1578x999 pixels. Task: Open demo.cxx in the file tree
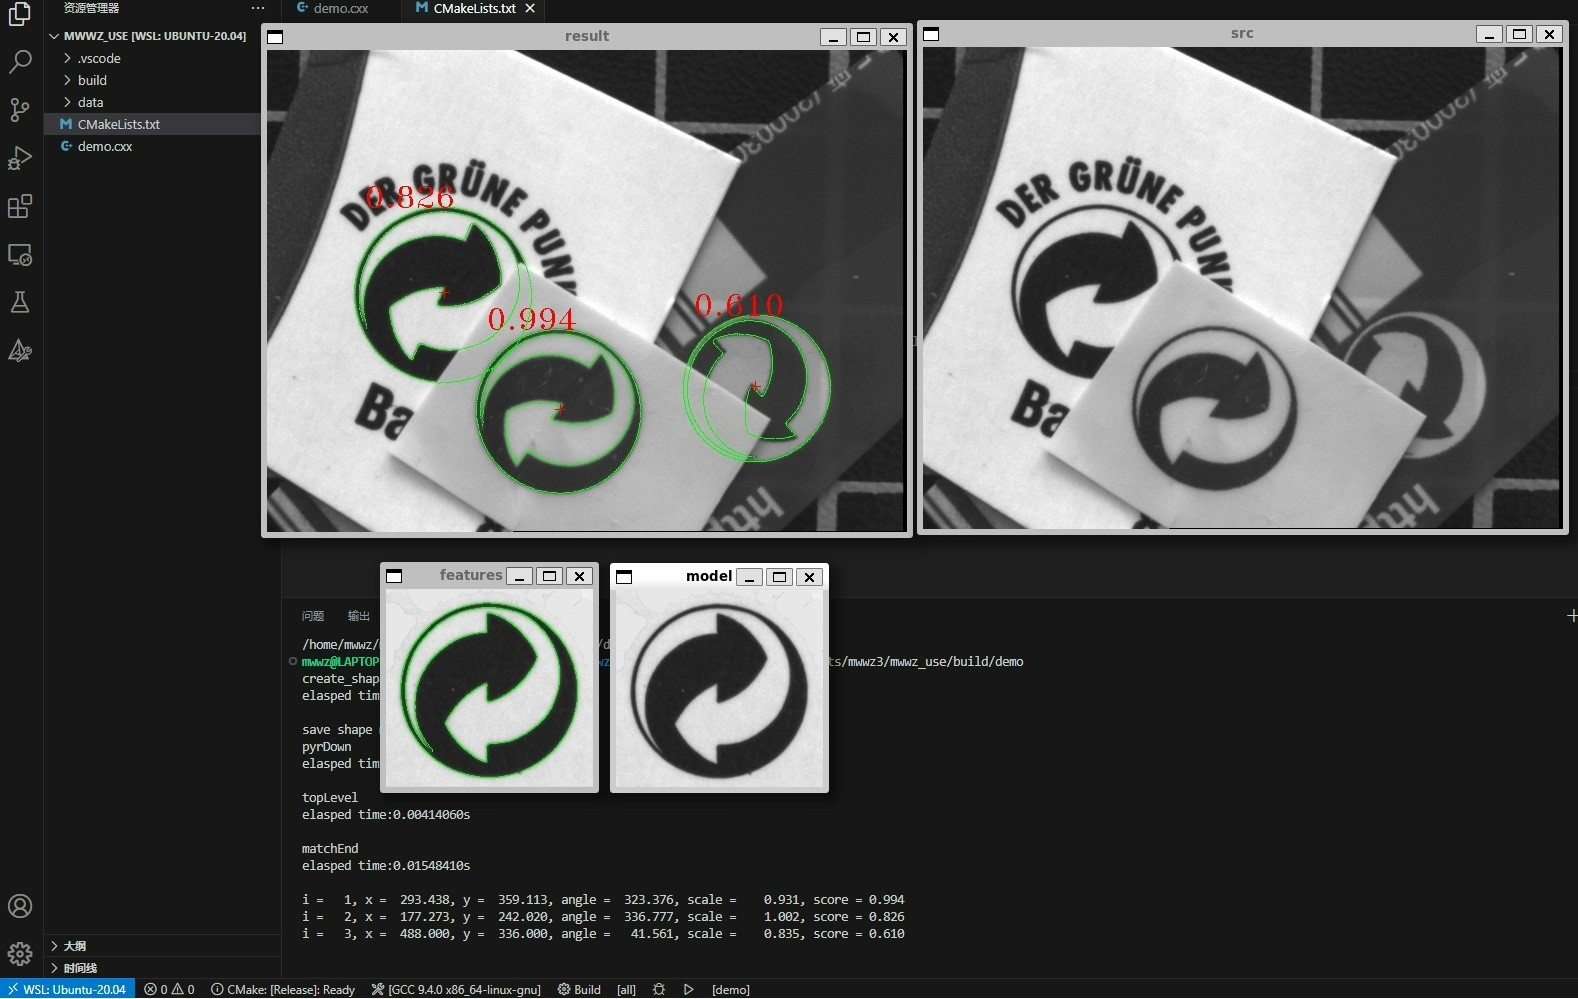[152, 146]
